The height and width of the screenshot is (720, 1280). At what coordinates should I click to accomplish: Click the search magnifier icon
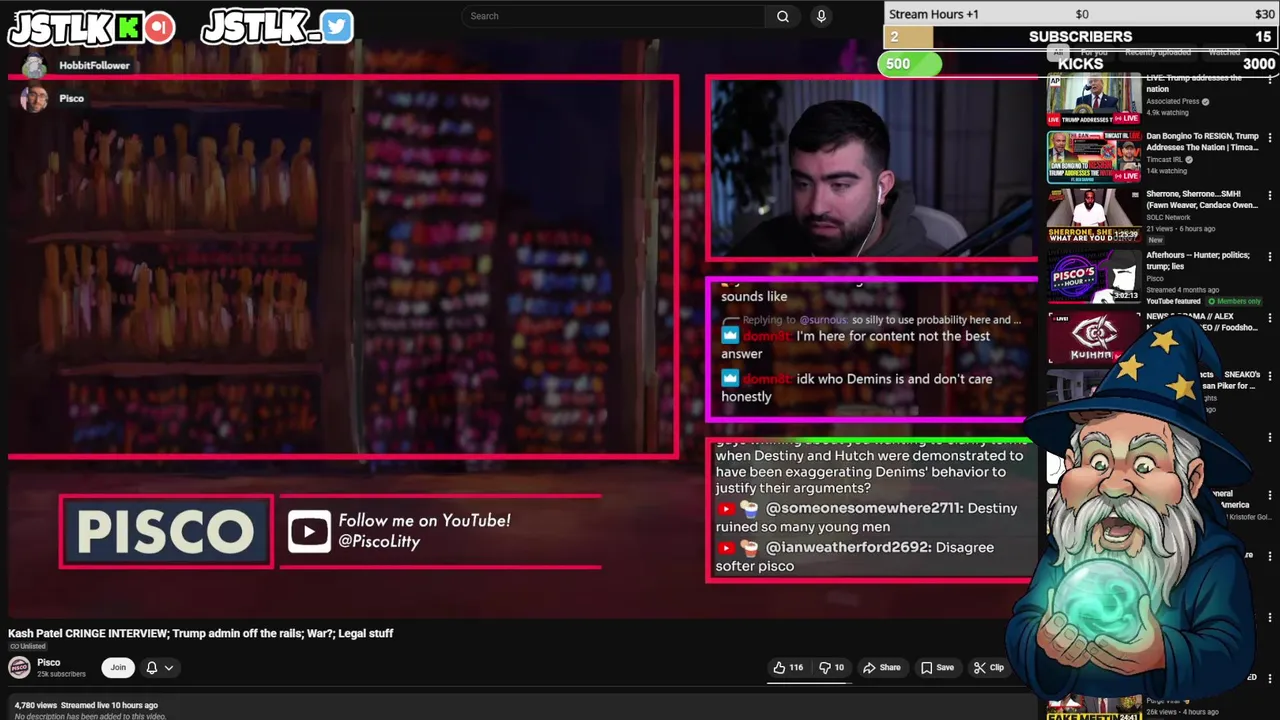[x=783, y=16]
